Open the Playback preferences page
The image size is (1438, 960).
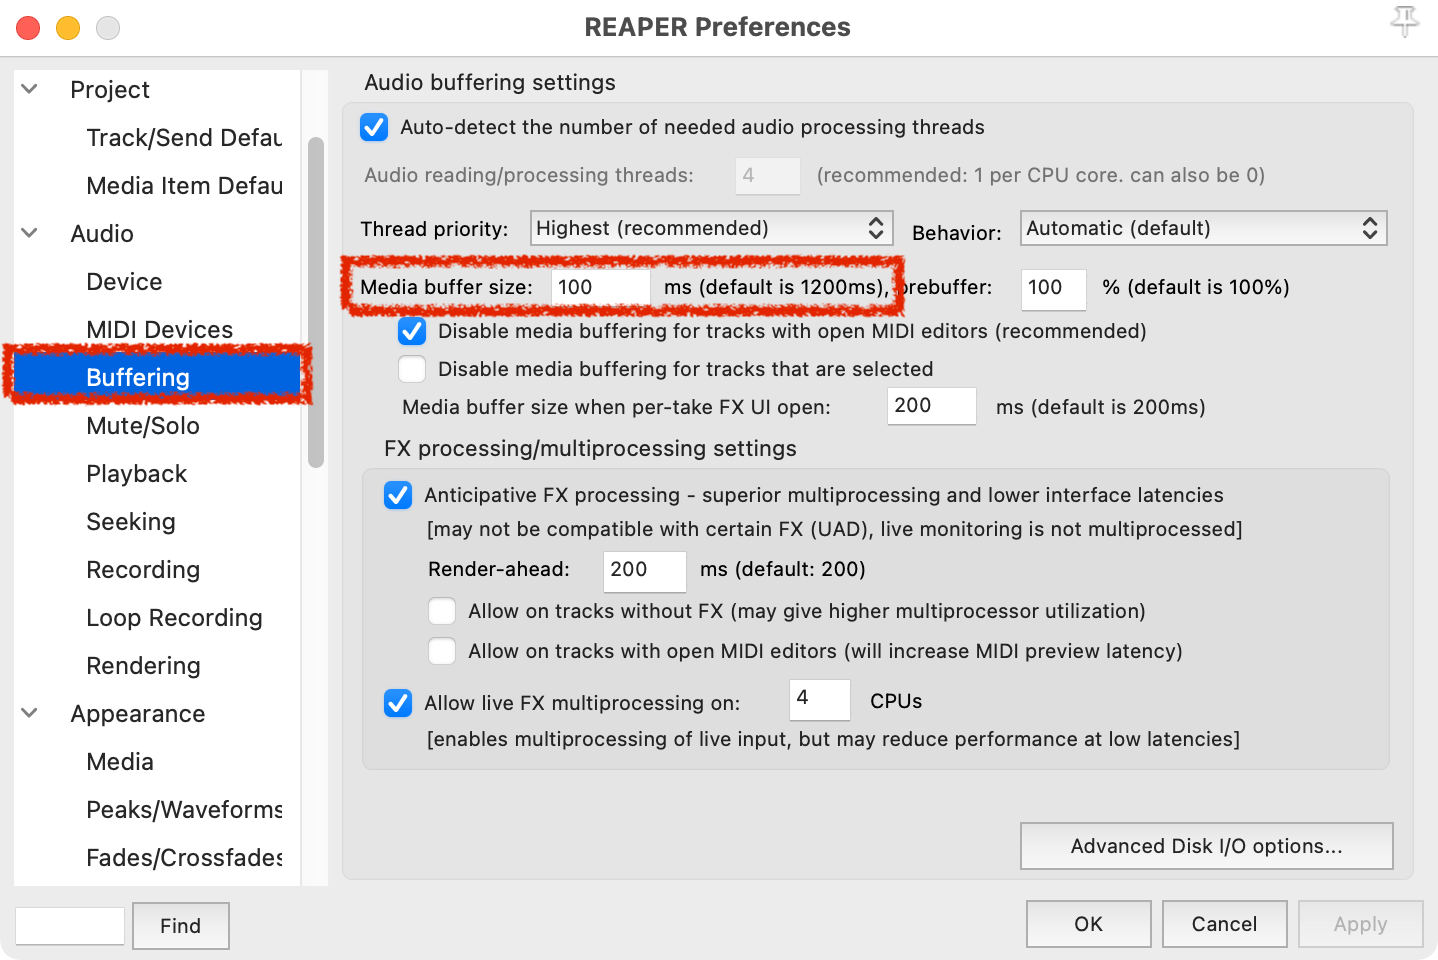136,473
